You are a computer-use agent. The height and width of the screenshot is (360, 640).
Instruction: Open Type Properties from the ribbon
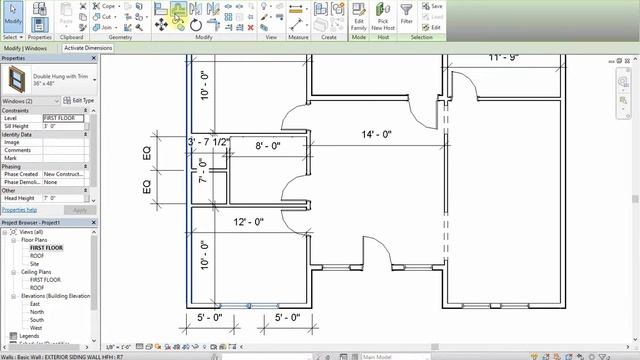[40, 8]
